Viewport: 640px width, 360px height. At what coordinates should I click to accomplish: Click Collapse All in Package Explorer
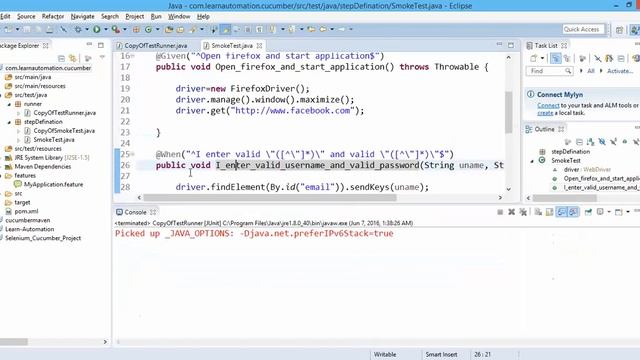(62, 58)
